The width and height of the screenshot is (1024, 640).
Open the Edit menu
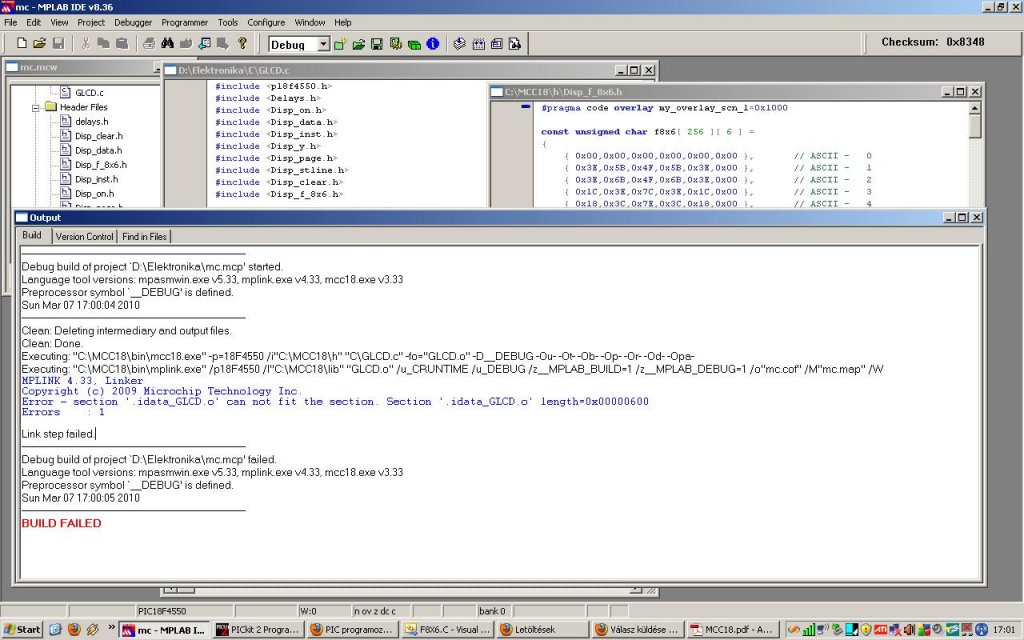pyautogui.click(x=33, y=22)
